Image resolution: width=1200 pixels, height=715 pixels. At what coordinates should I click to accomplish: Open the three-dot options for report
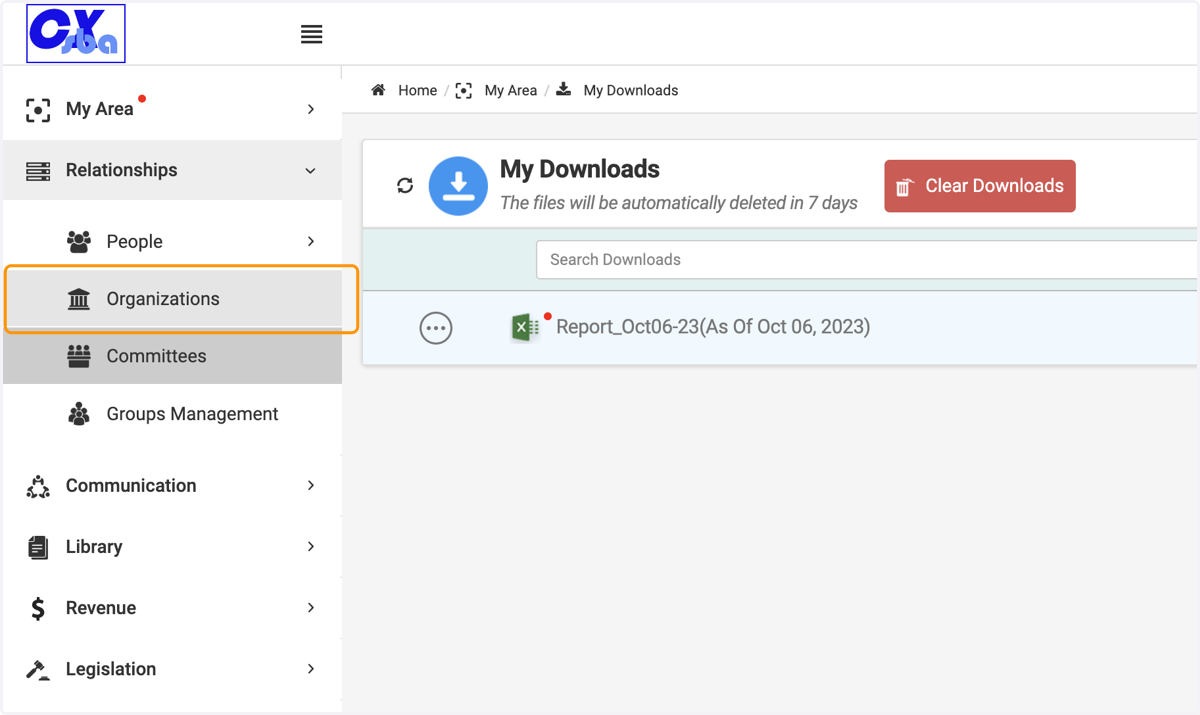[436, 328]
